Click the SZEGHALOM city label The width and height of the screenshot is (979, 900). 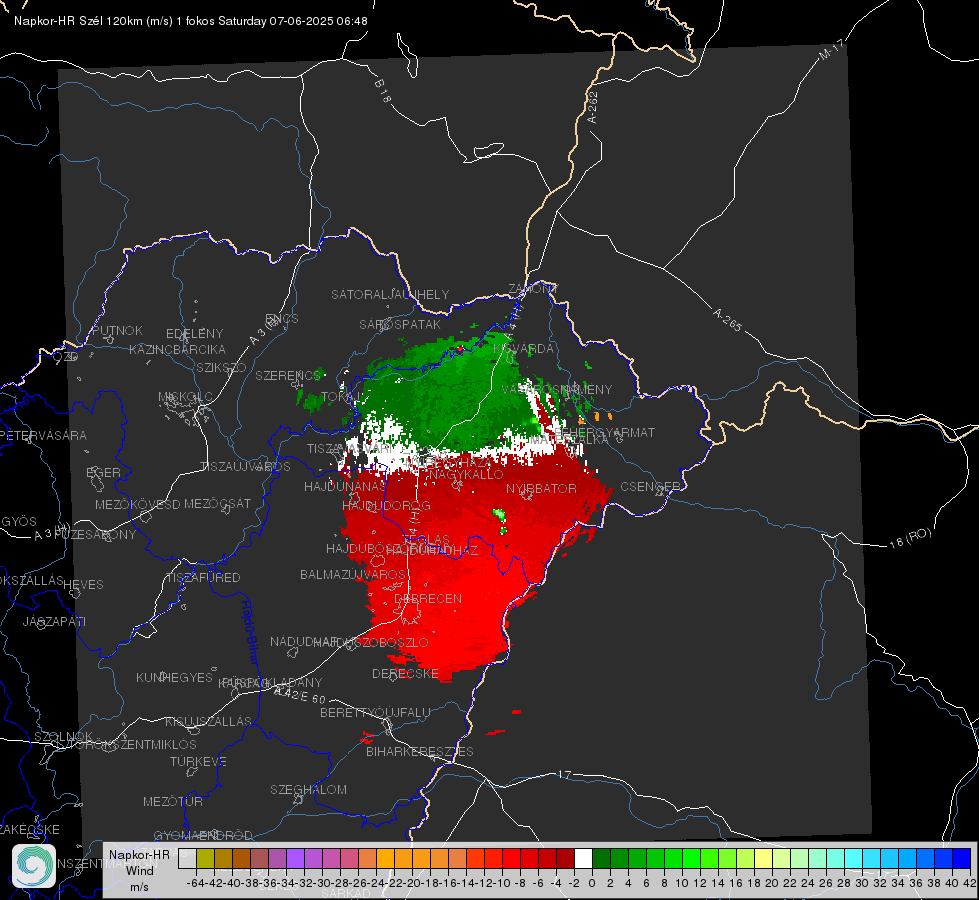pos(308,789)
